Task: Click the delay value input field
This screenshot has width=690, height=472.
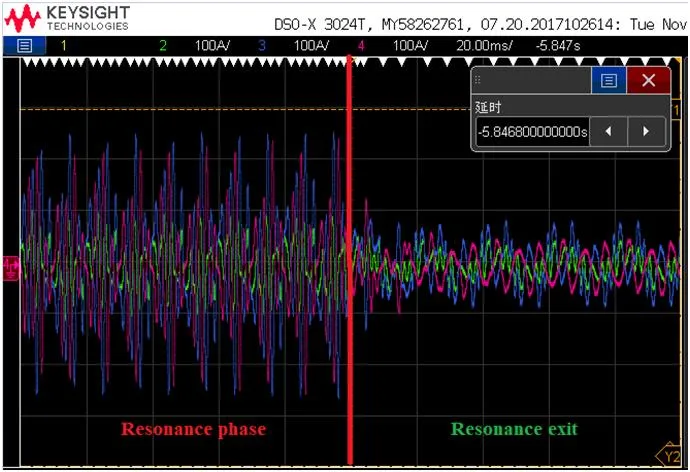Action: tap(532, 131)
